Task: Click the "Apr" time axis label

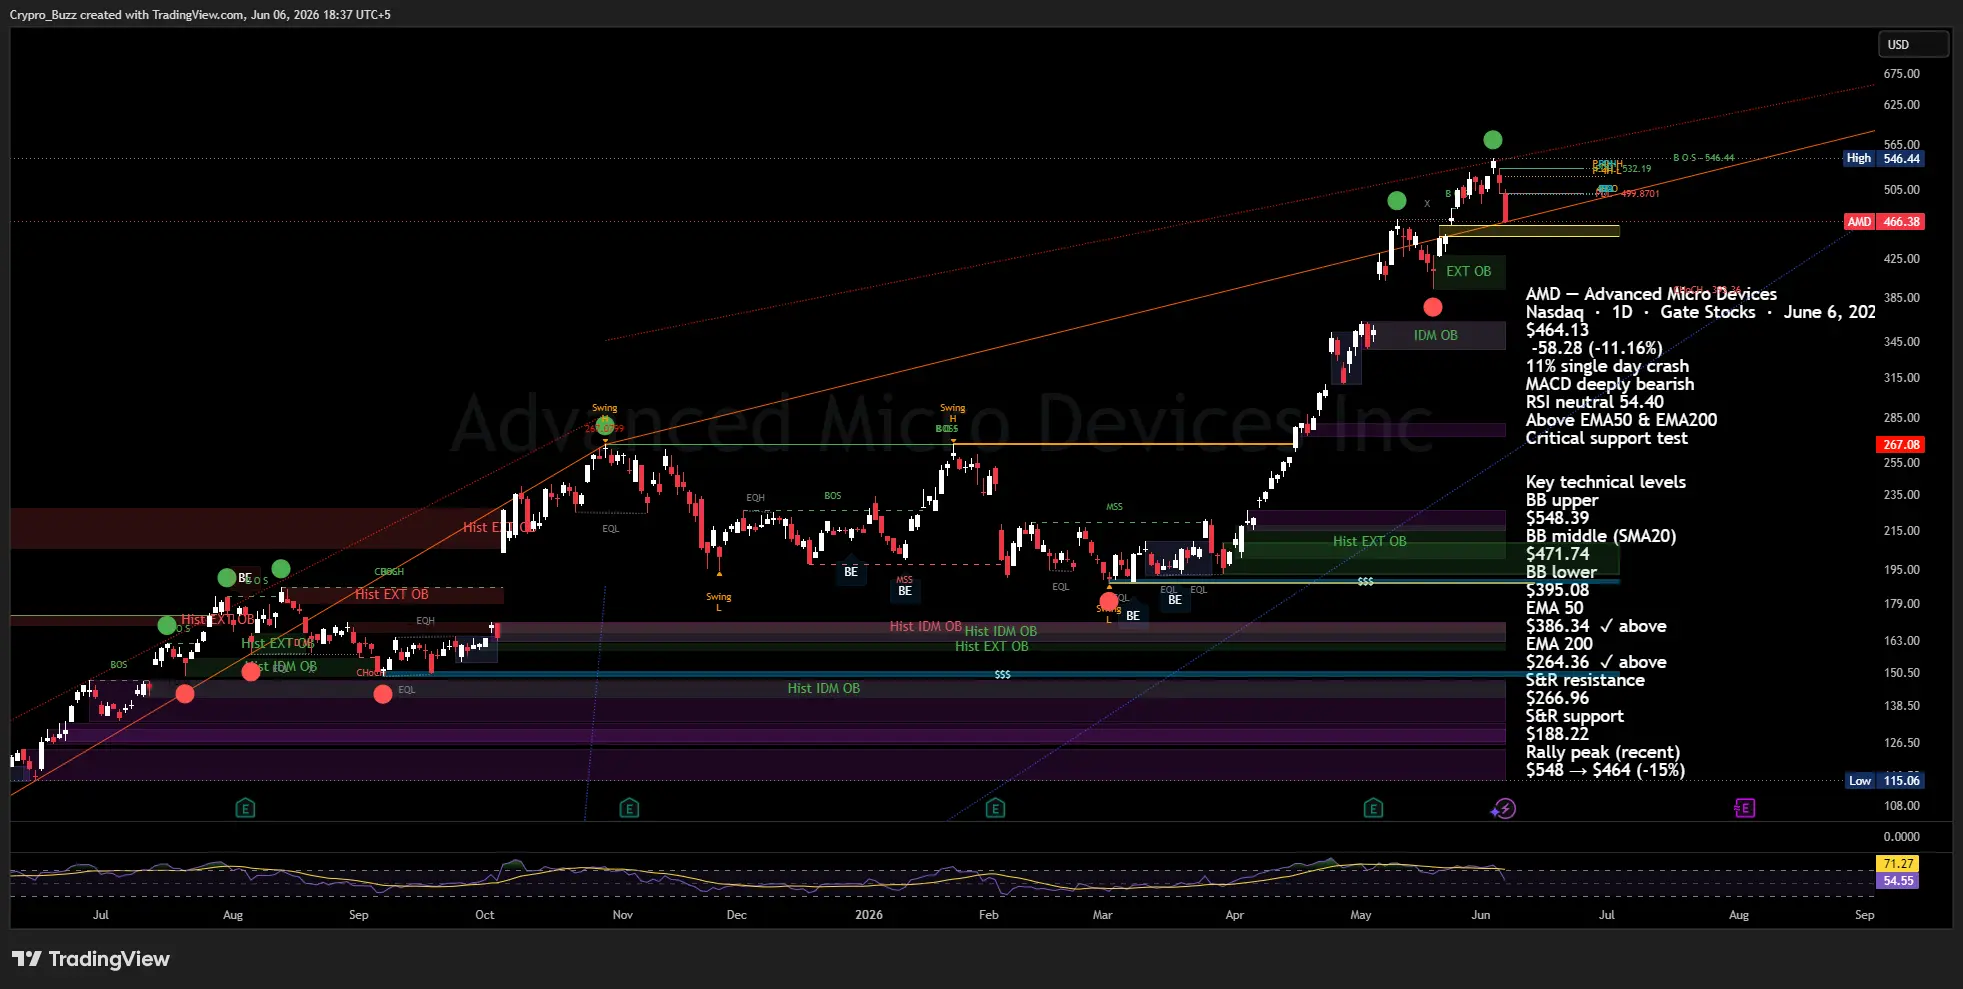Action: click(1235, 915)
